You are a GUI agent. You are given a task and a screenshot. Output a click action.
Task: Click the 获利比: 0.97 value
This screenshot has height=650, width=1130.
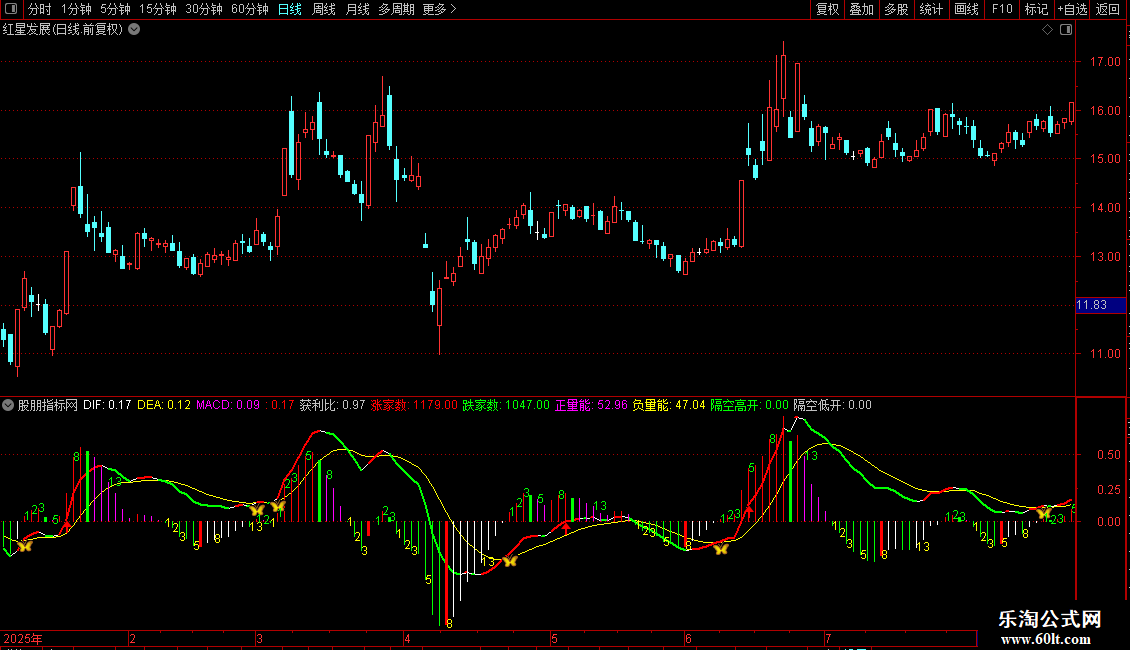coord(332,405)
